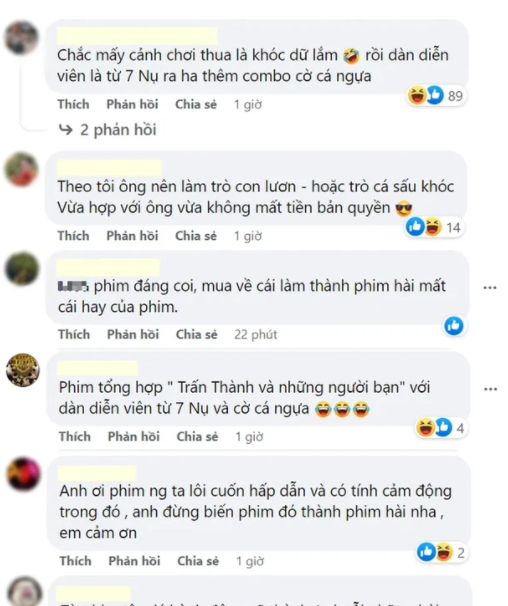Open reactions on 'Trấn Thành và những người bạn' comment
The width and height of the screenshot is (508, 606).
click(x=441, y=428)
